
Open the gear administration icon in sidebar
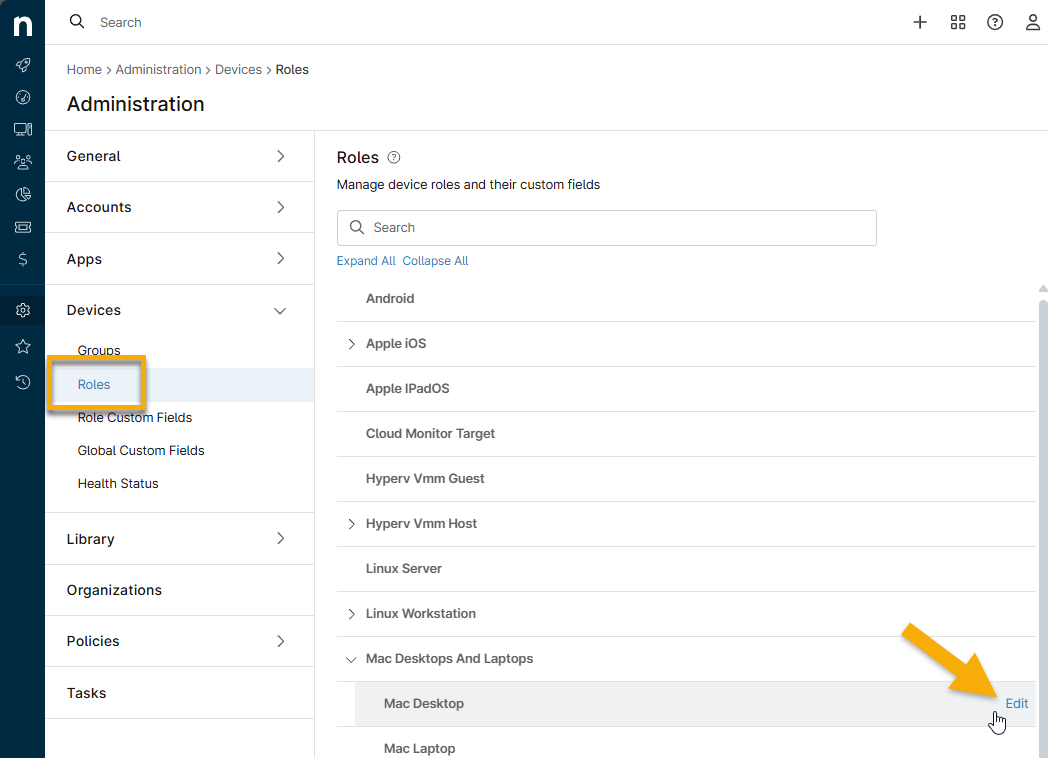point(22,310)
